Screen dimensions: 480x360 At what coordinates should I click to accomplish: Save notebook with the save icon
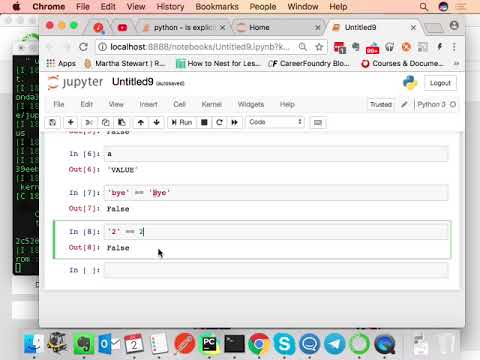click(52, 122)
